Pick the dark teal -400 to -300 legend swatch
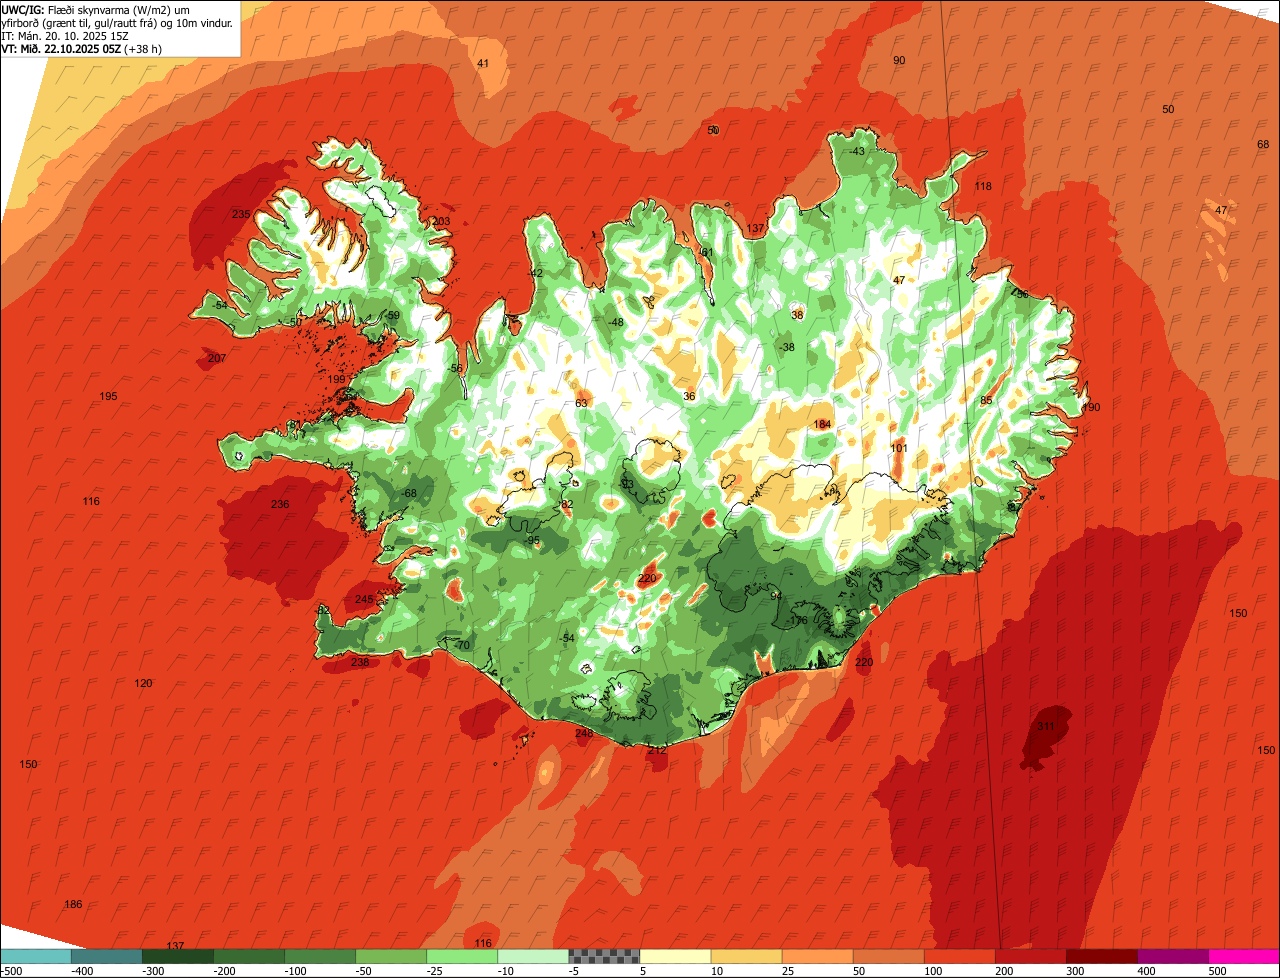The height and width of the screenshot is (978, 1280). [106, 956]
